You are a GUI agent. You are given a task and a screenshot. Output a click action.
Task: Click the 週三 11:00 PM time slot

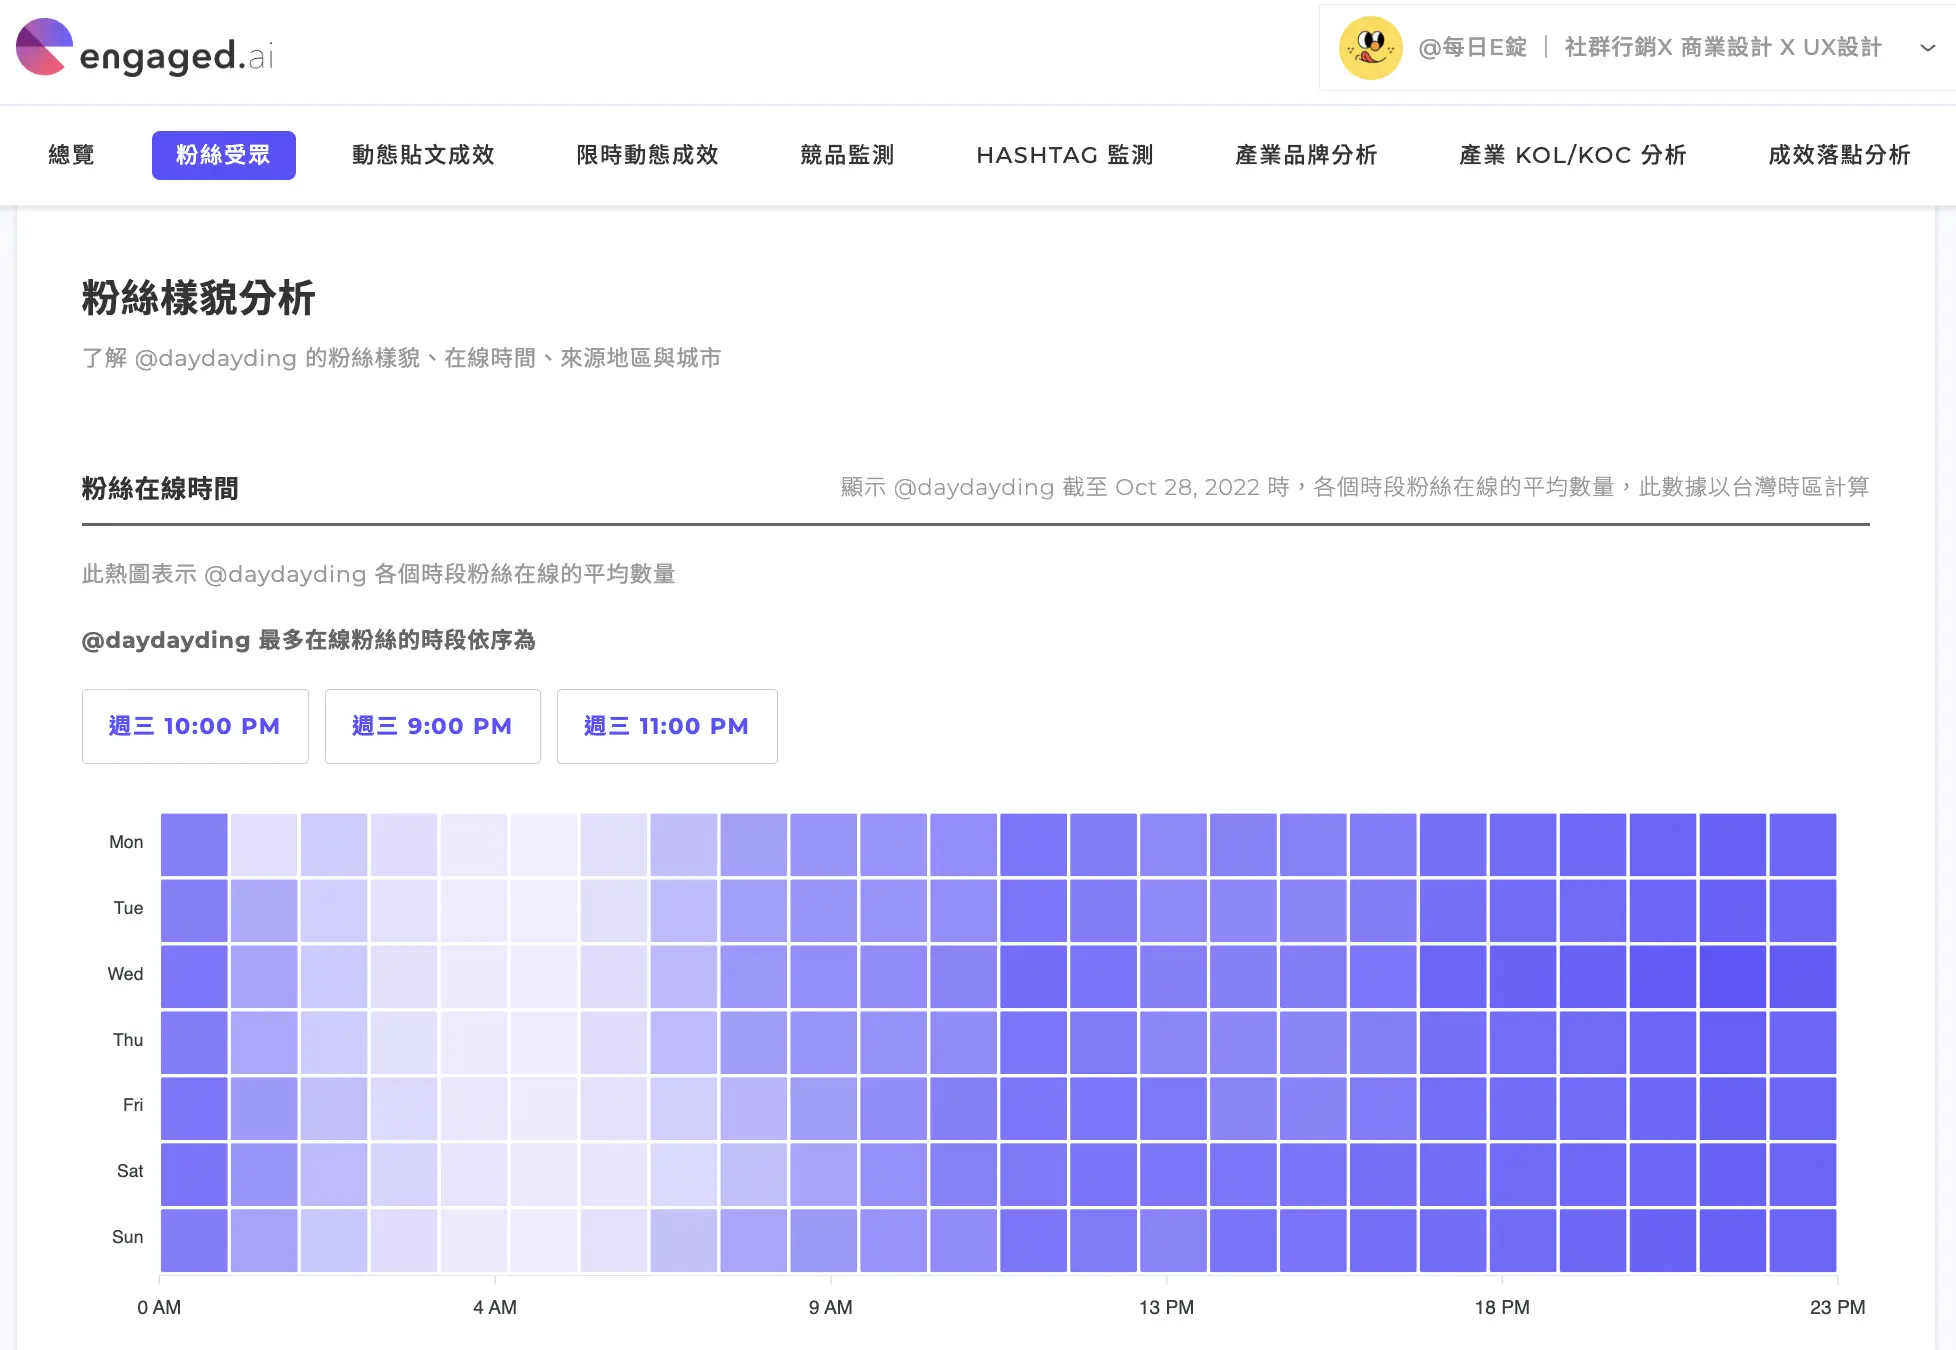[x=667, y=726]
